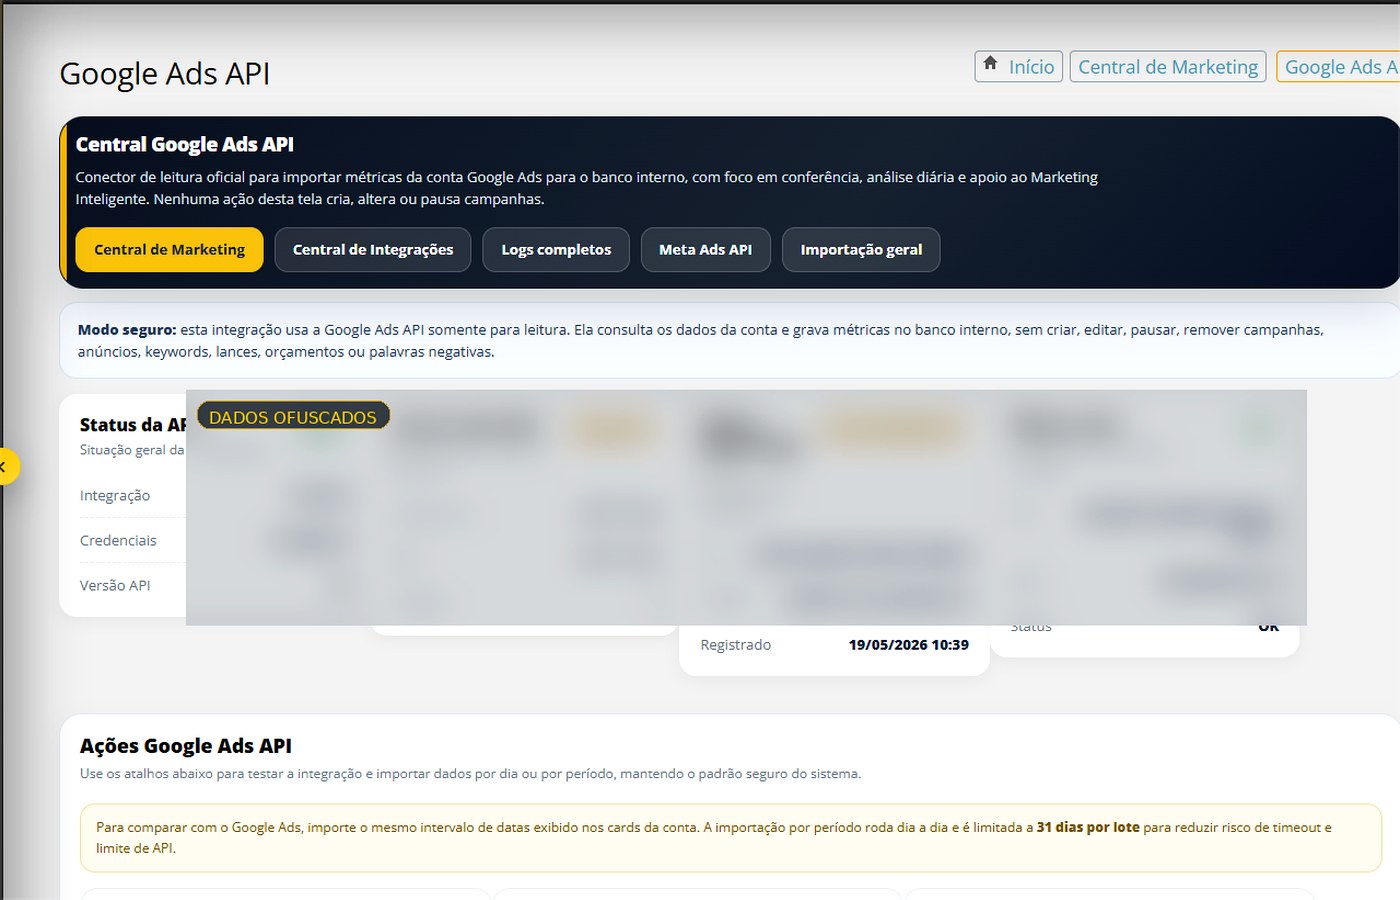This screenshot has height=900, width=1400.
Task: Click the Integração row label
Action: coord(115,496)
